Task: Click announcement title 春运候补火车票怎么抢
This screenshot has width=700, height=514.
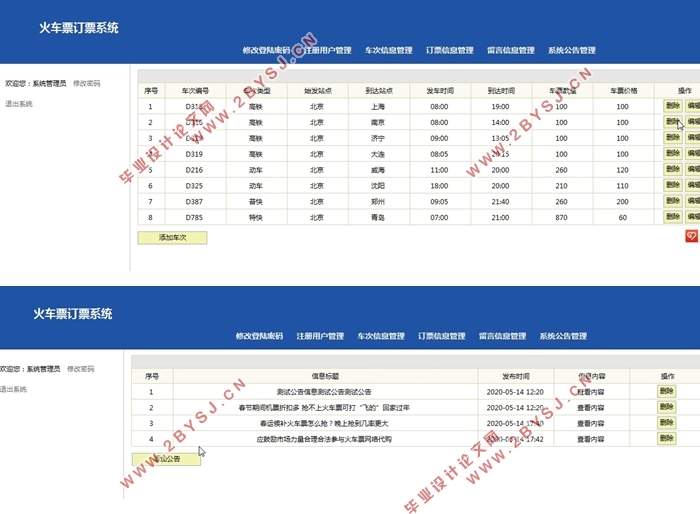Action: 324,423
